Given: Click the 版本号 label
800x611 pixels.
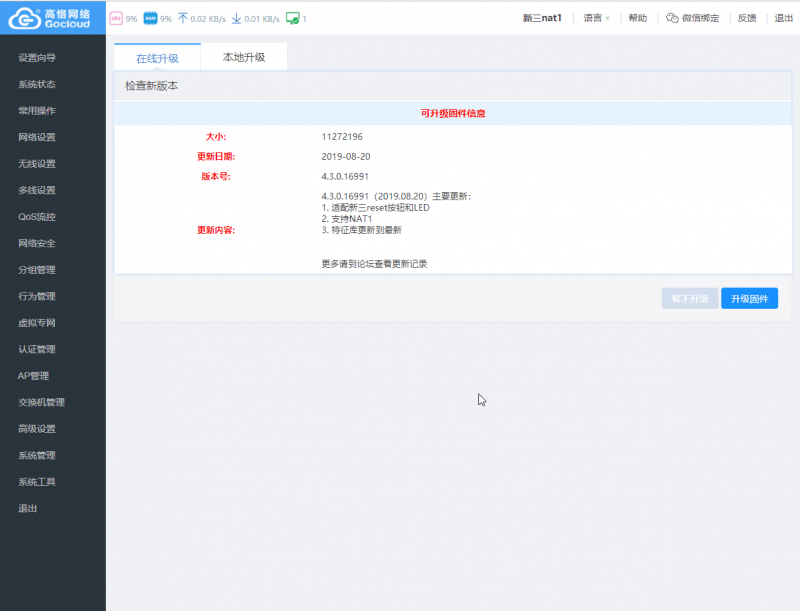Looking at the screenshot, I should click(216, 176).
